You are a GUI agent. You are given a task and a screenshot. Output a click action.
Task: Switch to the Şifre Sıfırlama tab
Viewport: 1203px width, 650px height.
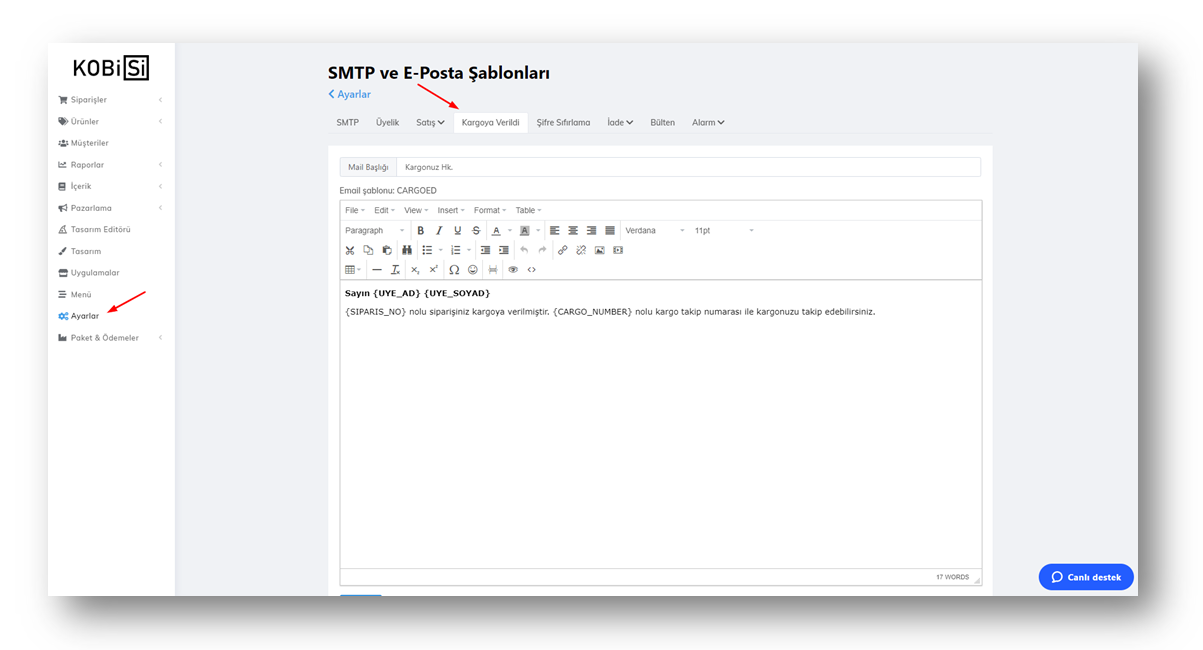point(563,122)
